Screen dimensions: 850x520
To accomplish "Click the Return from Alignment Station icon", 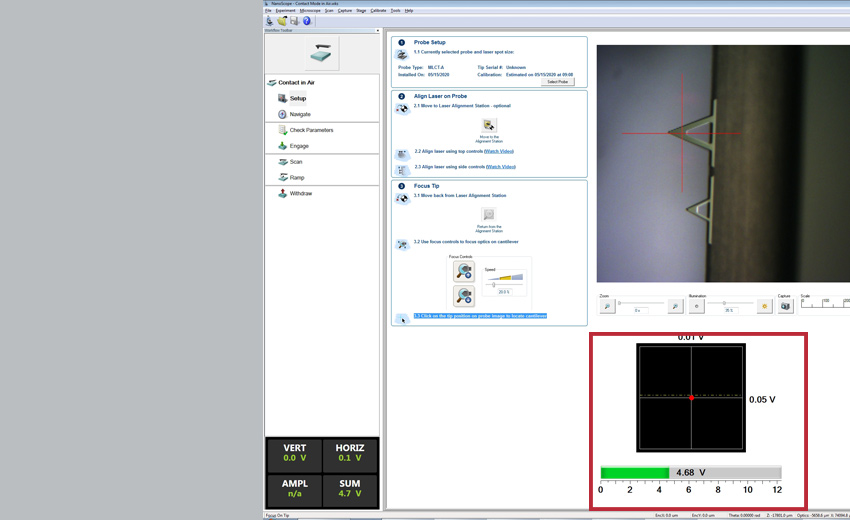I will click(x=488, y=215).
